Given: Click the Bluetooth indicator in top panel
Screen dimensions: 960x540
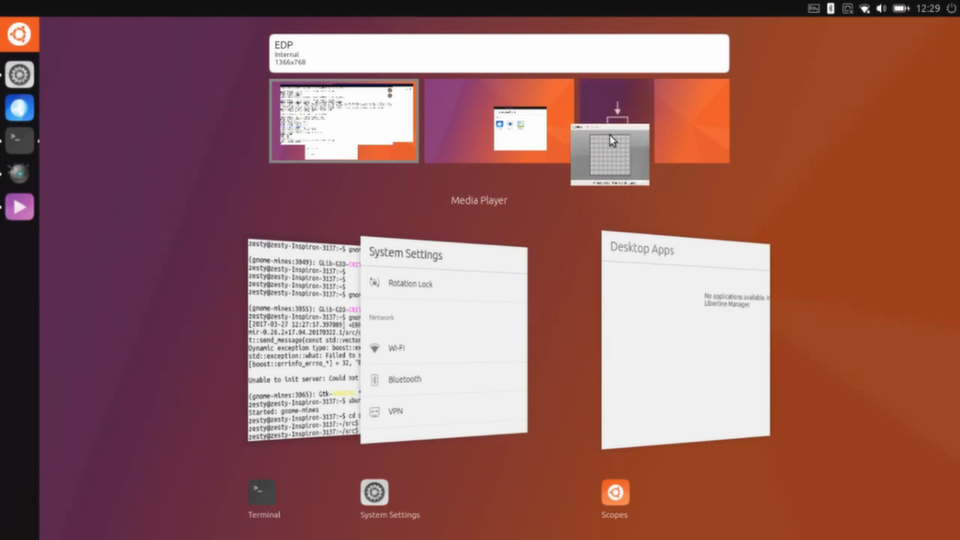Looking at the screenshot, I should click(x=830, y=8).
